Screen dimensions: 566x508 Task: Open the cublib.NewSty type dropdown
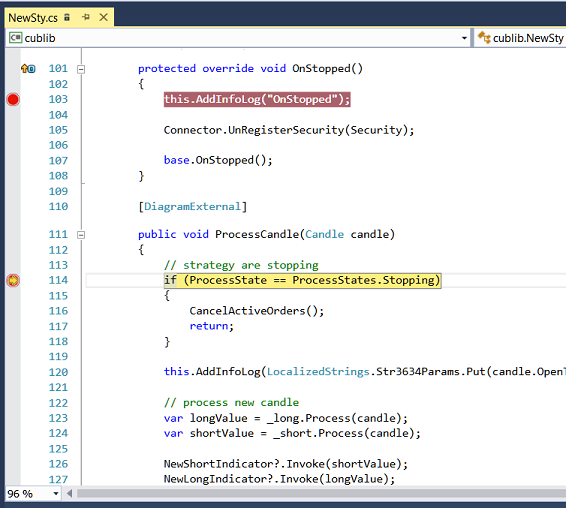(x=520, y=38)
